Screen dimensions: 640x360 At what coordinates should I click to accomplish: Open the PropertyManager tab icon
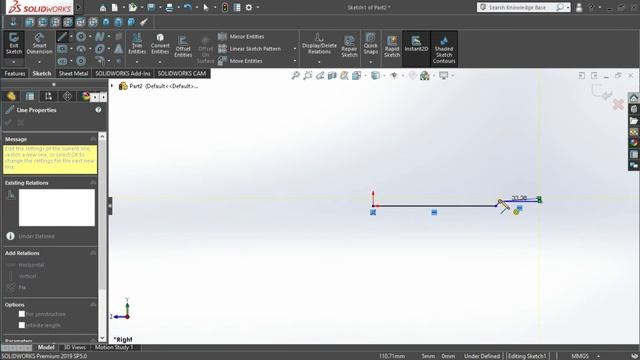30,96
